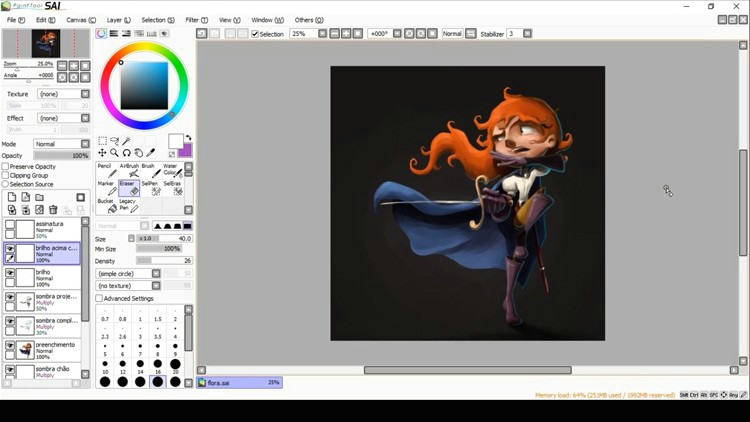Choose brush size 10 preset
The image size is (750, 422).
105,367
